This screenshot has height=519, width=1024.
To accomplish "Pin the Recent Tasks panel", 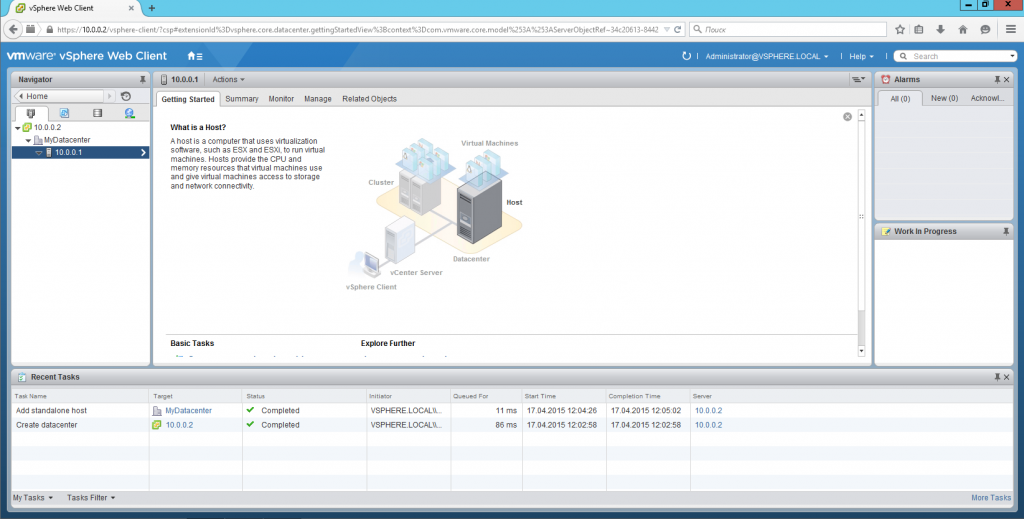I will [997, 377].
